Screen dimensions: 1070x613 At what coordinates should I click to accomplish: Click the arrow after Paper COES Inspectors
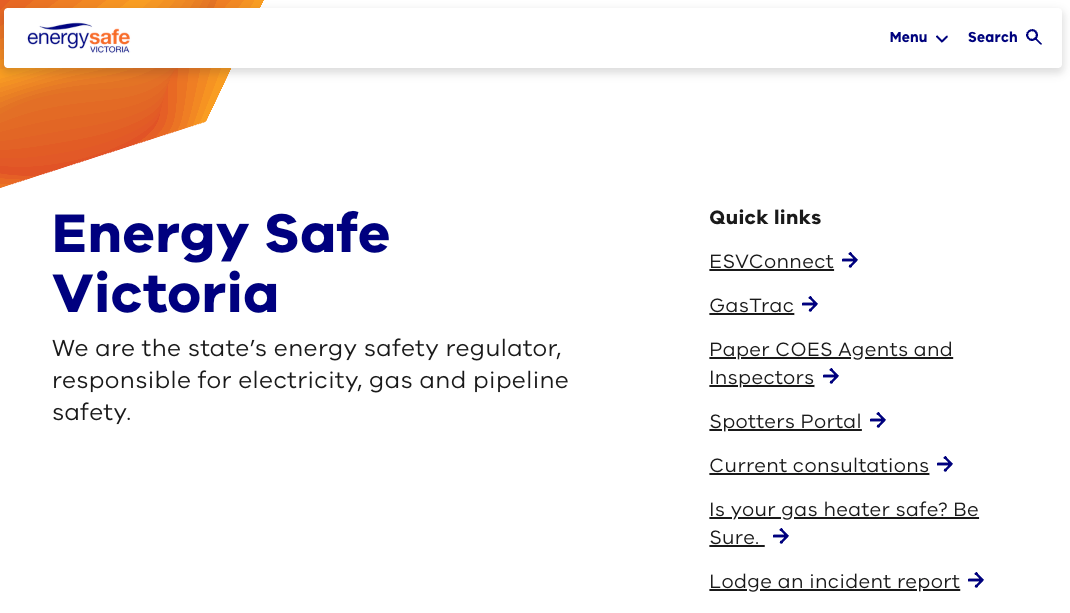(x=831, y=377)
